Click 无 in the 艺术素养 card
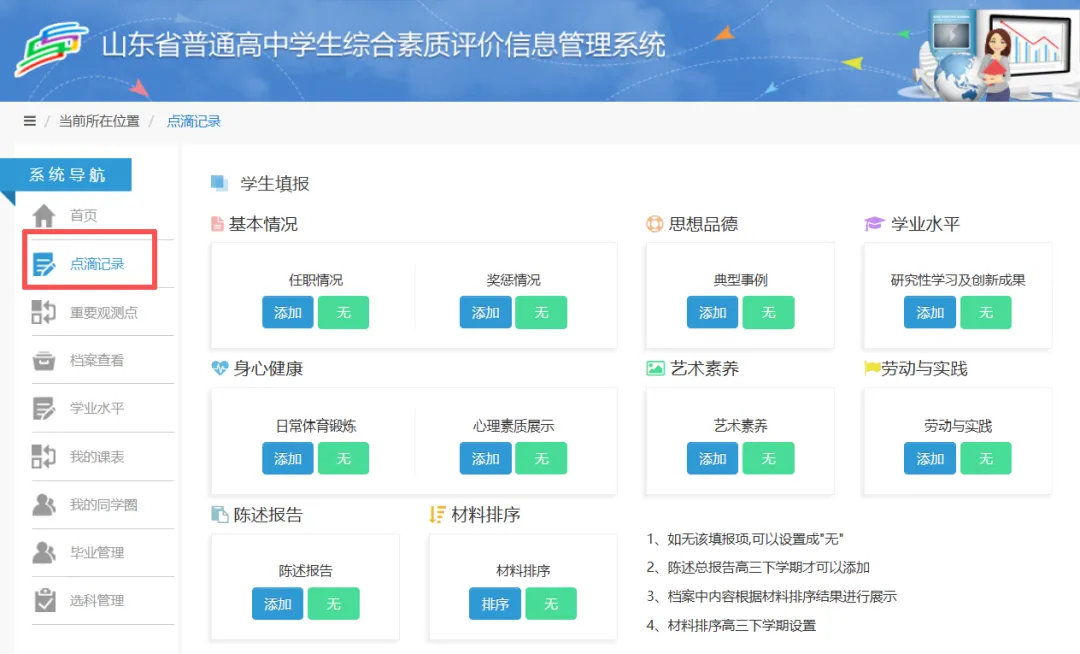This screenshot has height=654, width=1080. 769,458
